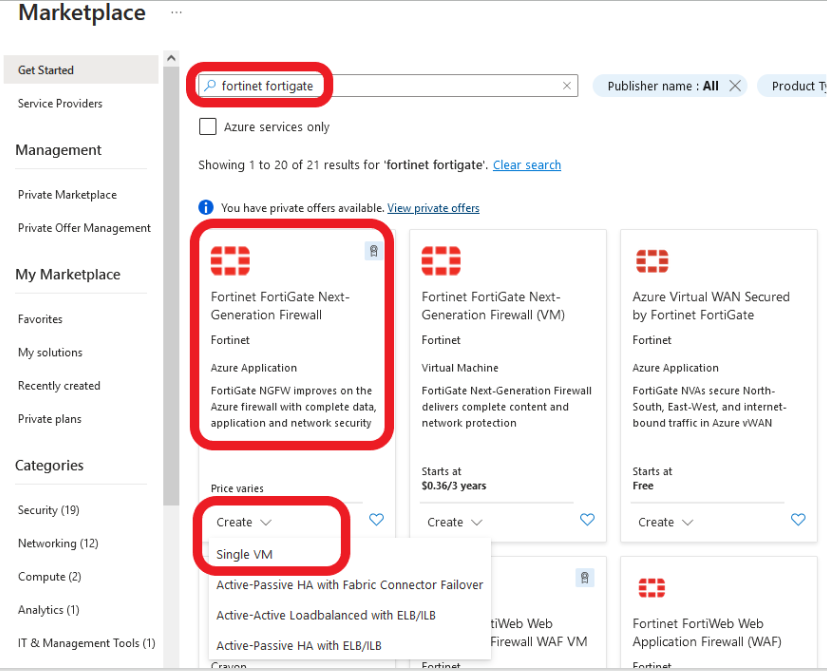Filter by Security (19) category
Image resolution: width=827 pixels, height=671 pixels.
click(x=49, y=510)
